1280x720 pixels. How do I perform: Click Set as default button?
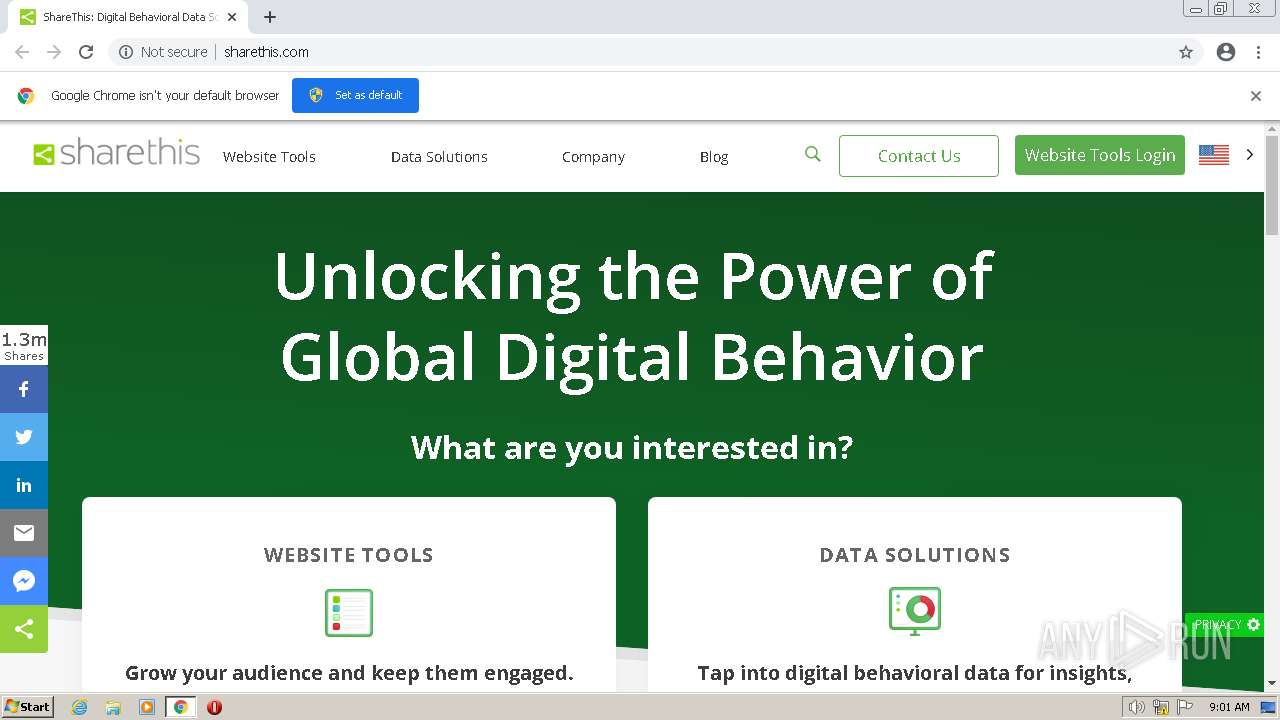[x=355, y=95]
